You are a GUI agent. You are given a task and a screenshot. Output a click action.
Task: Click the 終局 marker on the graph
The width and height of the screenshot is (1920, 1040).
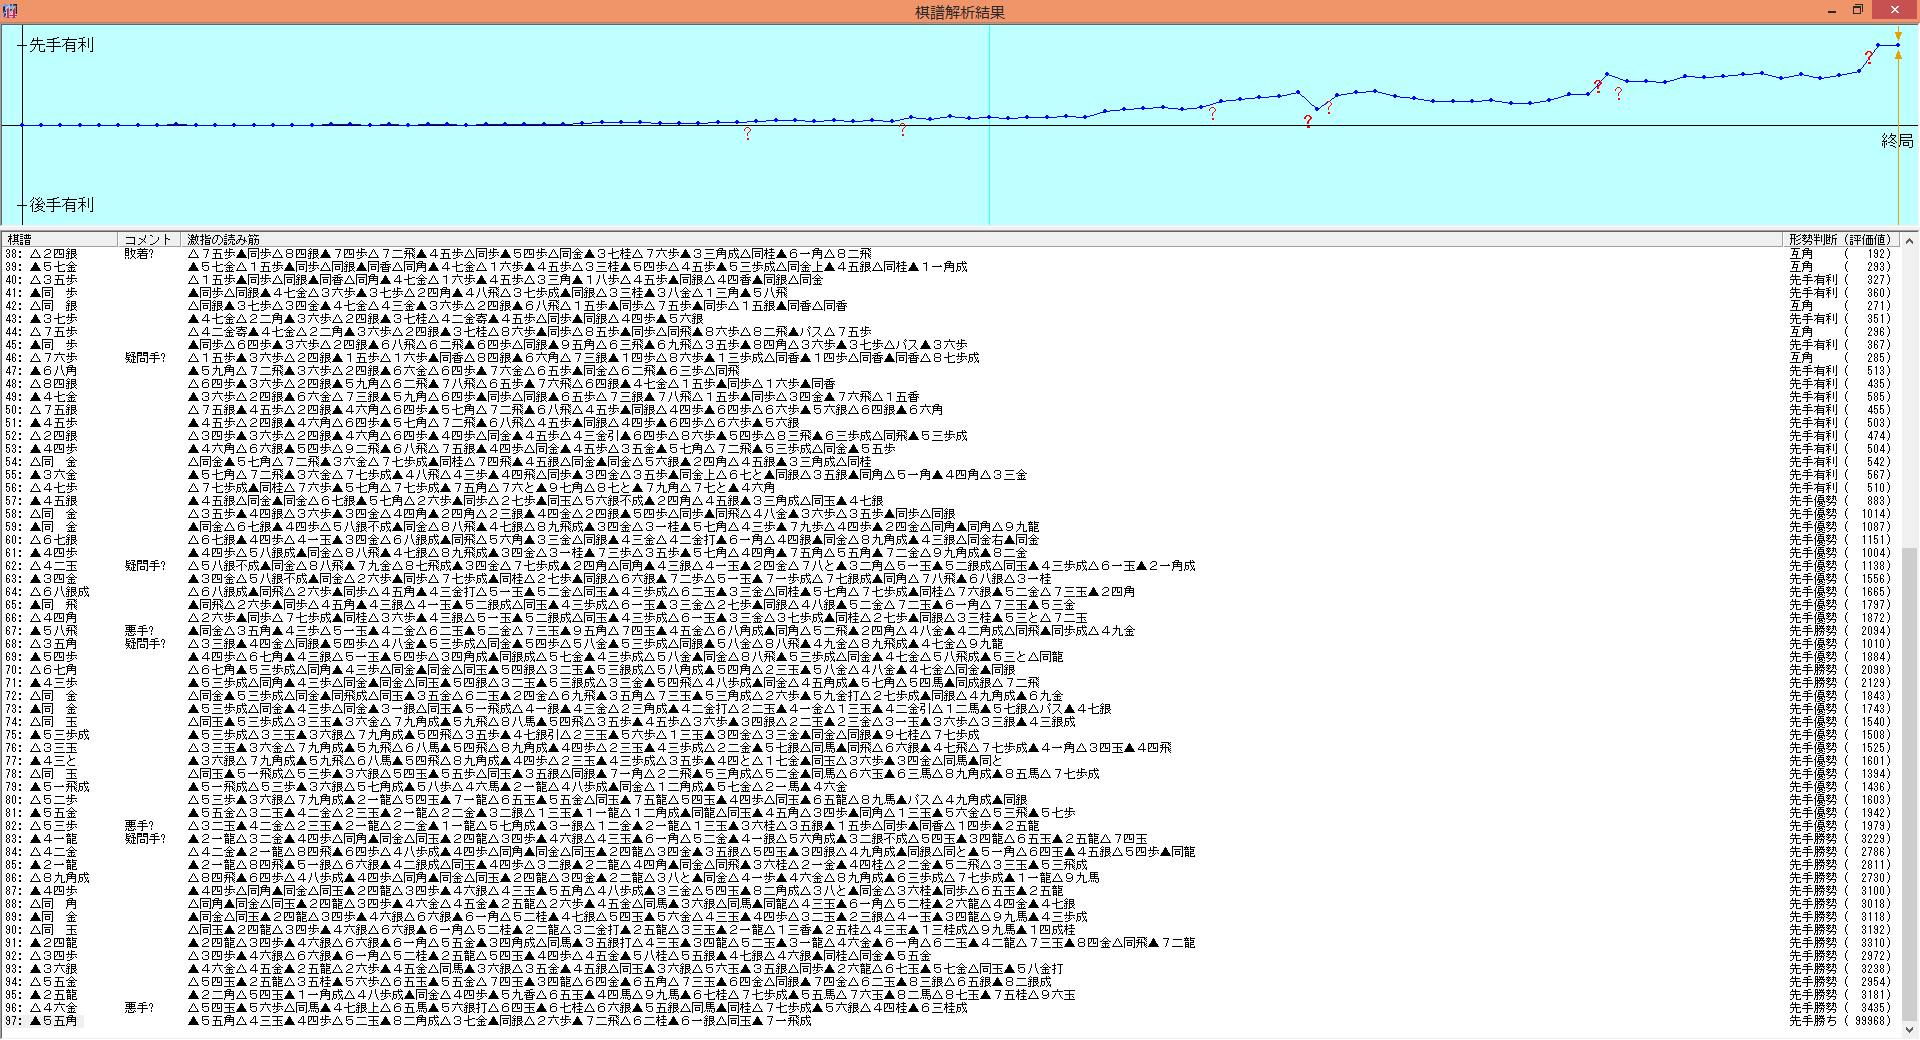[x=1896, y=141]
